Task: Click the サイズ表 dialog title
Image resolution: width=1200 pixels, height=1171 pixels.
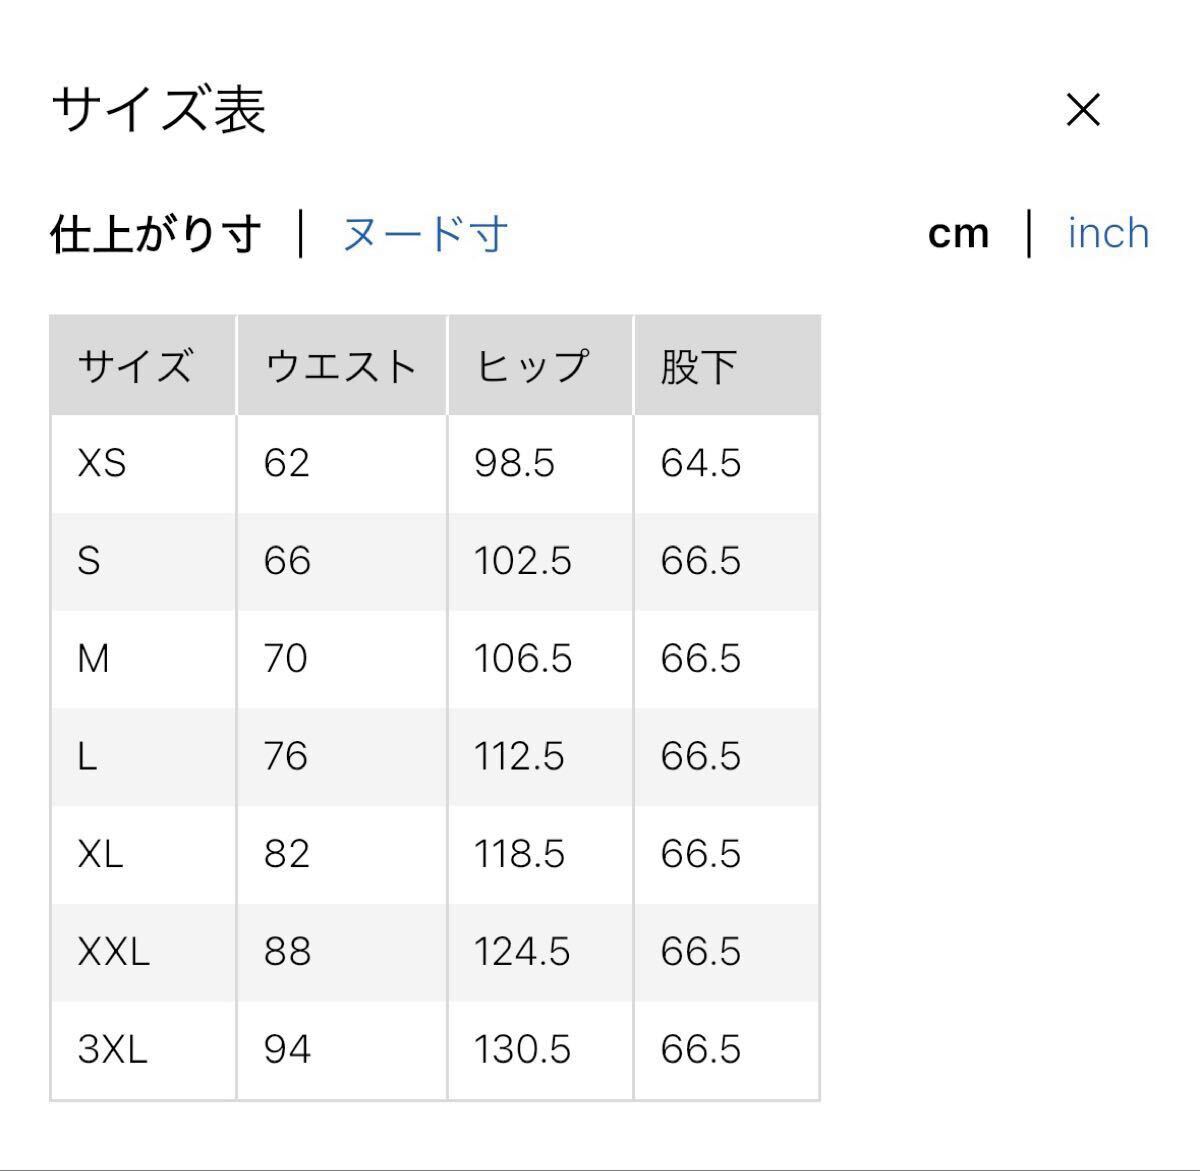Action: (158, 110)
